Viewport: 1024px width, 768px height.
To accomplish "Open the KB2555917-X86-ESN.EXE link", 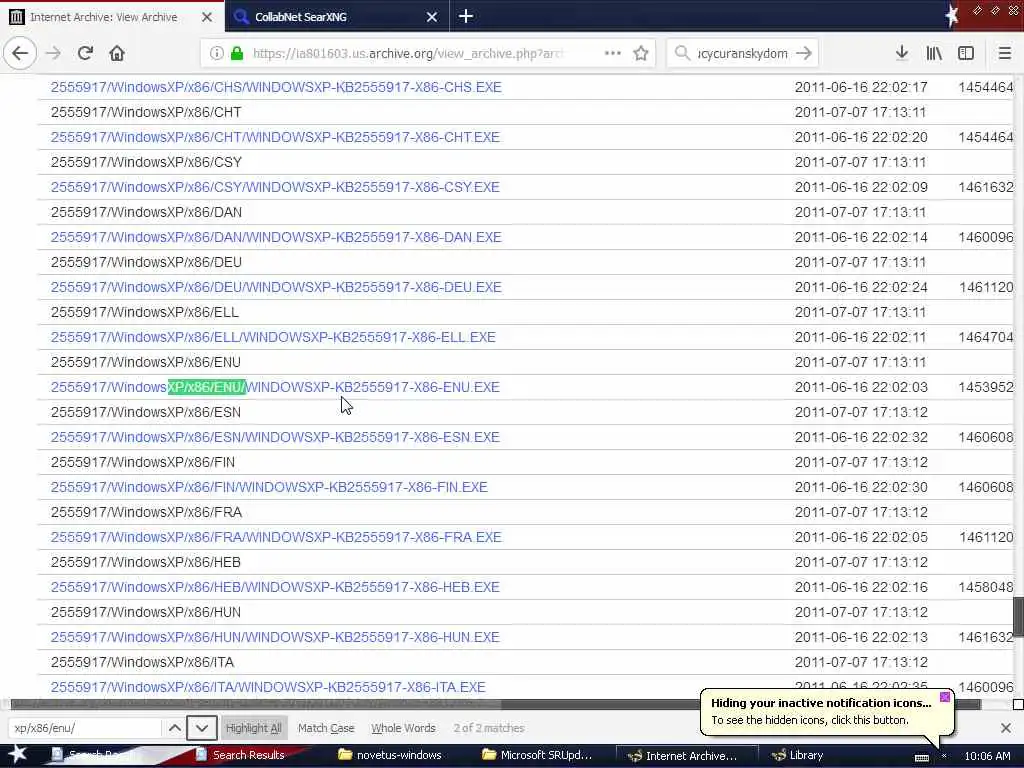I will pyautogui.click(x=275, y=437).
